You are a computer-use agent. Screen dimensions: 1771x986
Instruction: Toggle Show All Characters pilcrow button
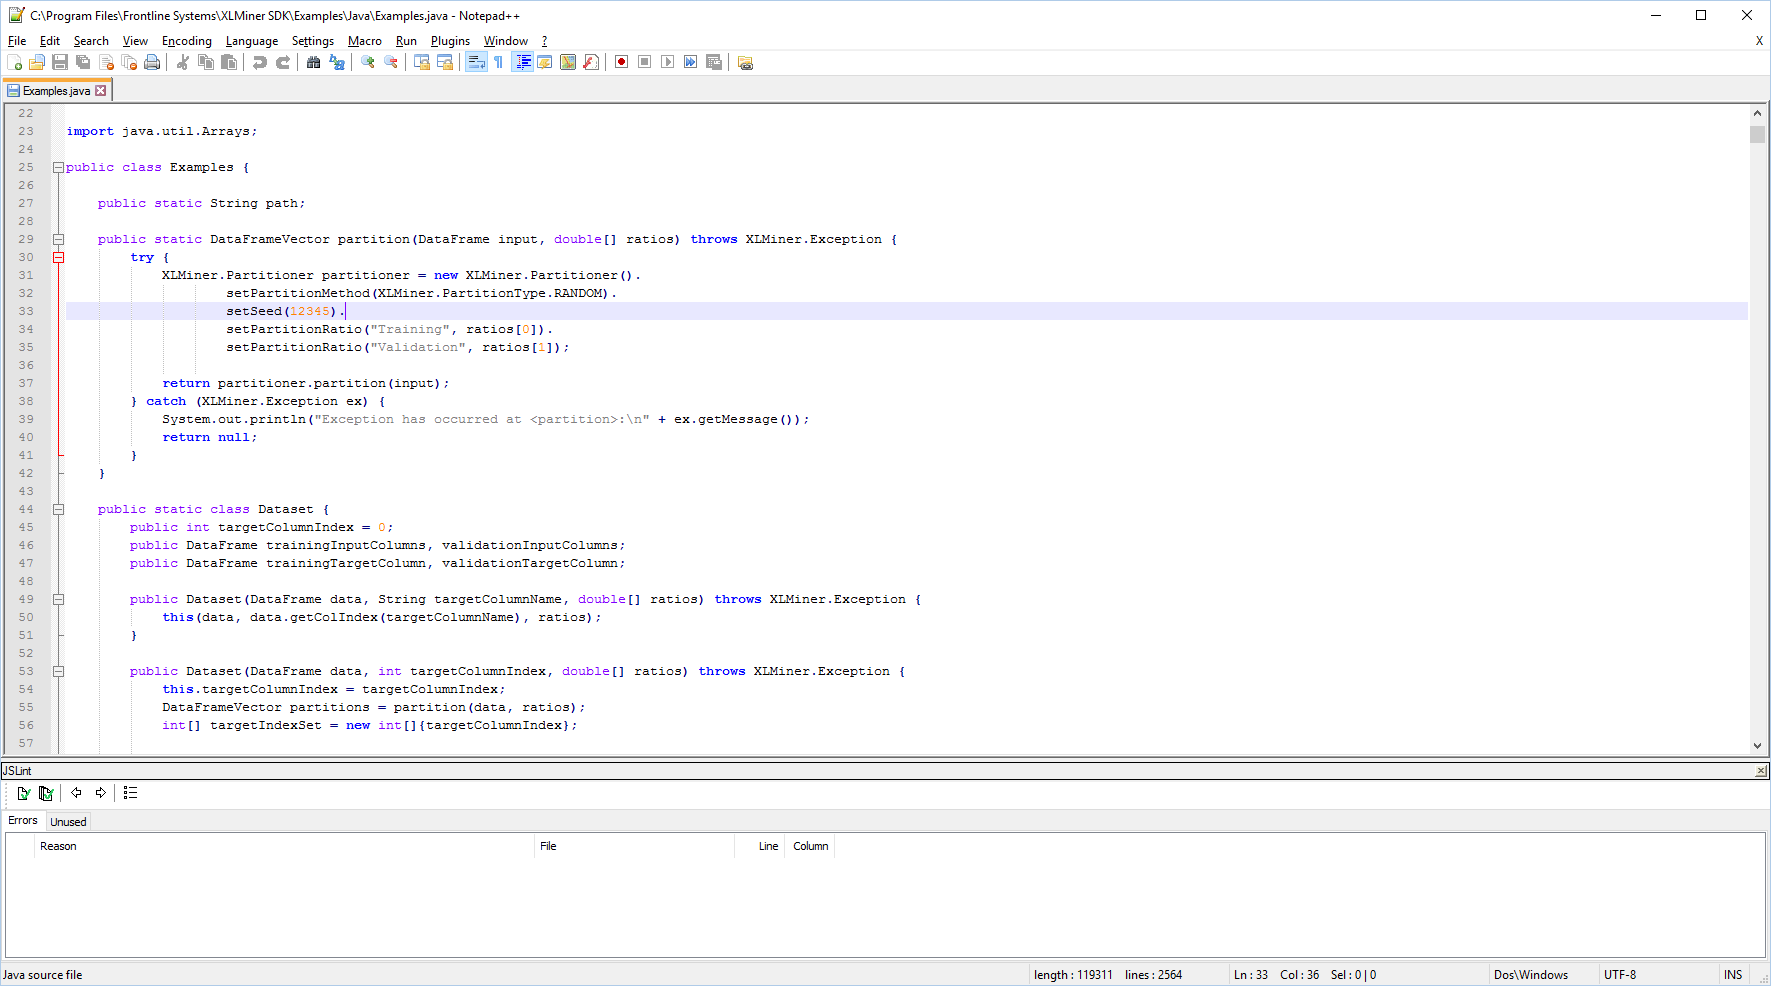pyautogui.click(x=498, y=62)
